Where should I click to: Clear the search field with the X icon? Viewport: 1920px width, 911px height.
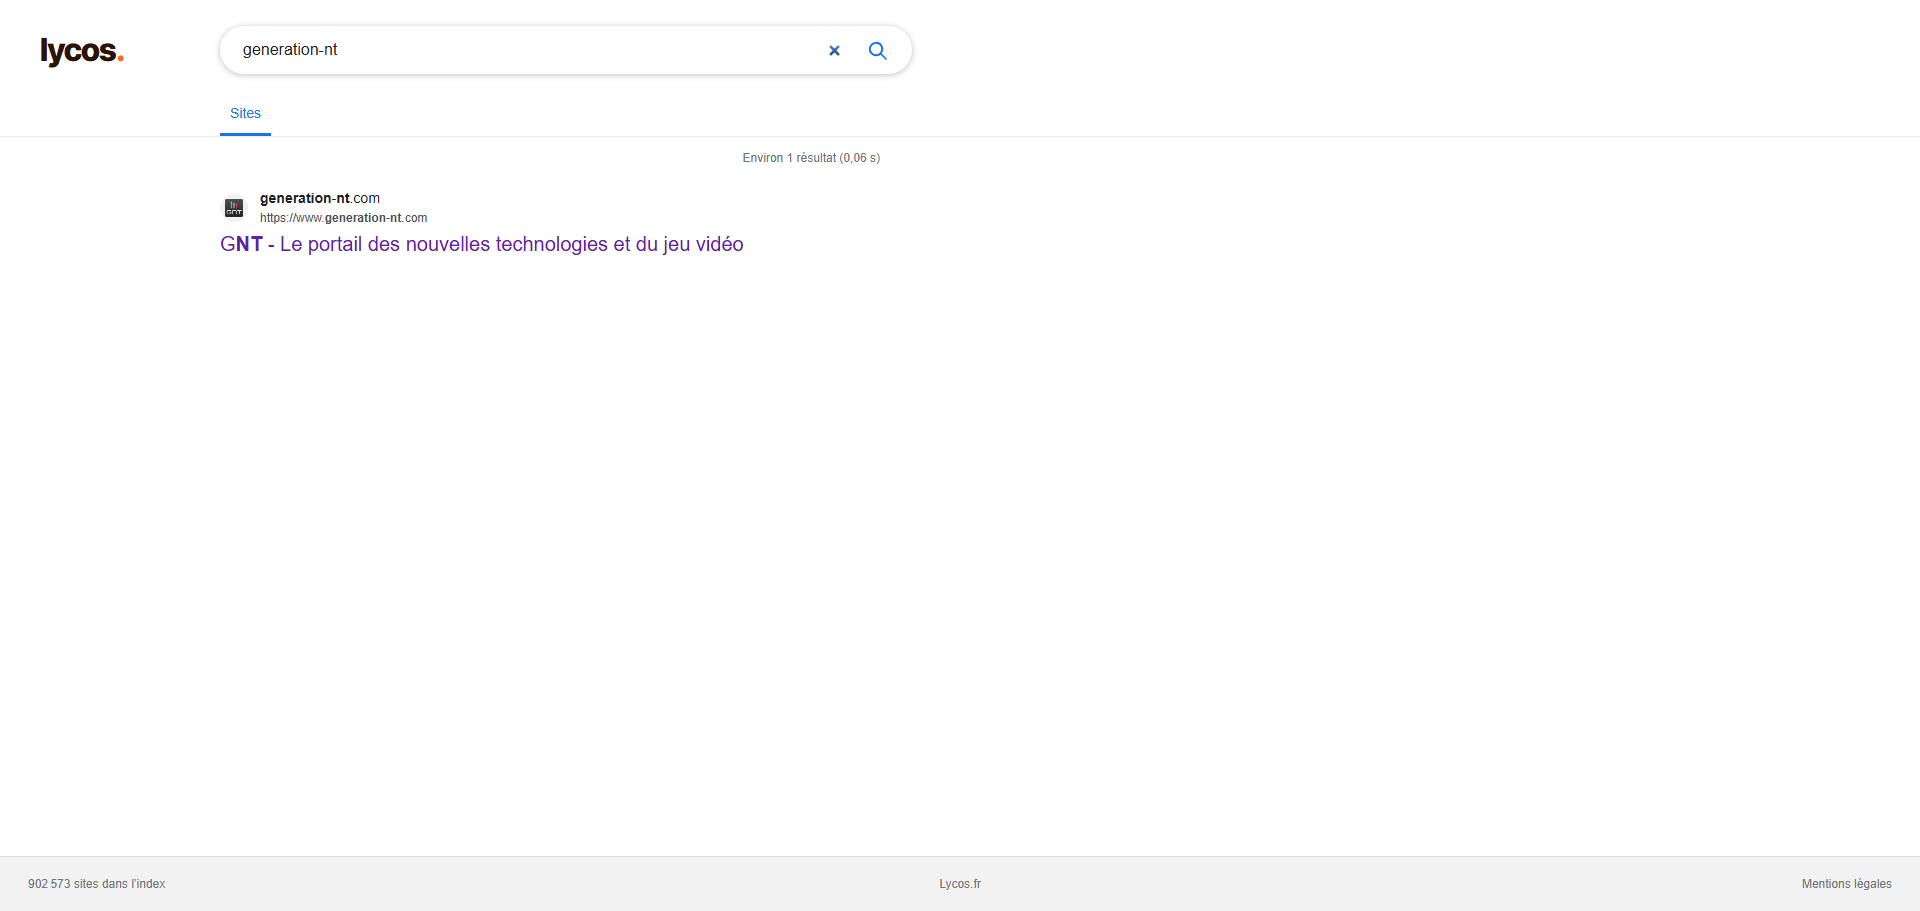click(x=834, y=50)
